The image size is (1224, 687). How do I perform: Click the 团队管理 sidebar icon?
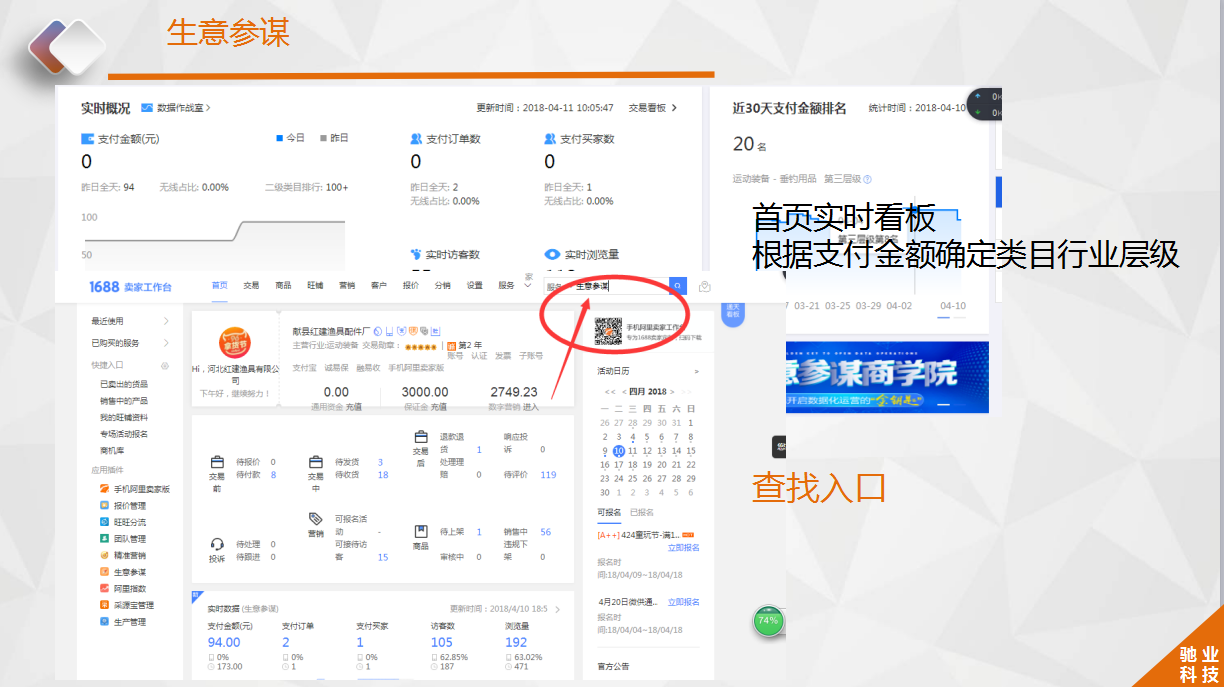pyautogui.click(x=104, y=538)
